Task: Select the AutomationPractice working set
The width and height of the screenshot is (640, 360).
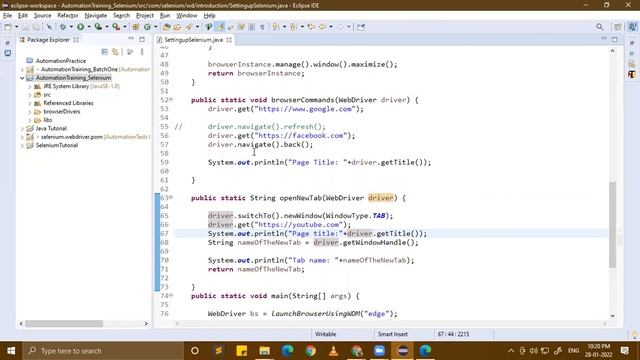Action: click(x=60, y=61)
